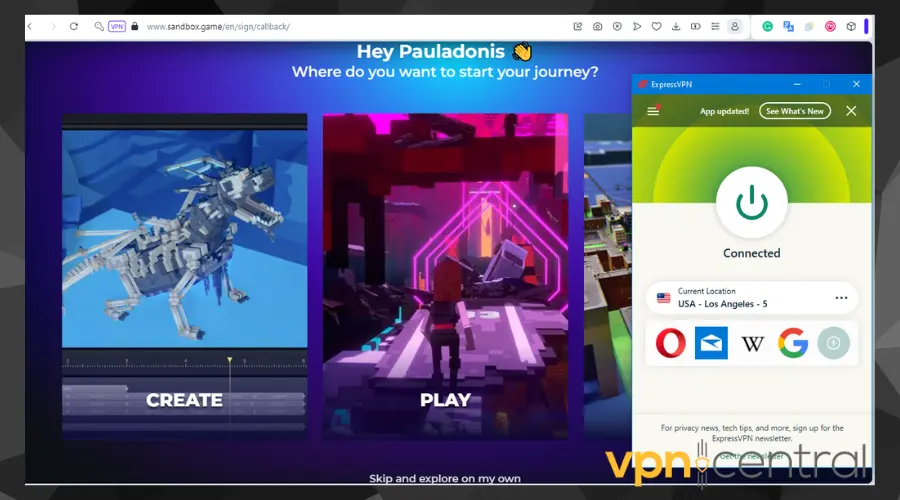
Task: Open location options three-dot menu
Action: tap(841, 298)
